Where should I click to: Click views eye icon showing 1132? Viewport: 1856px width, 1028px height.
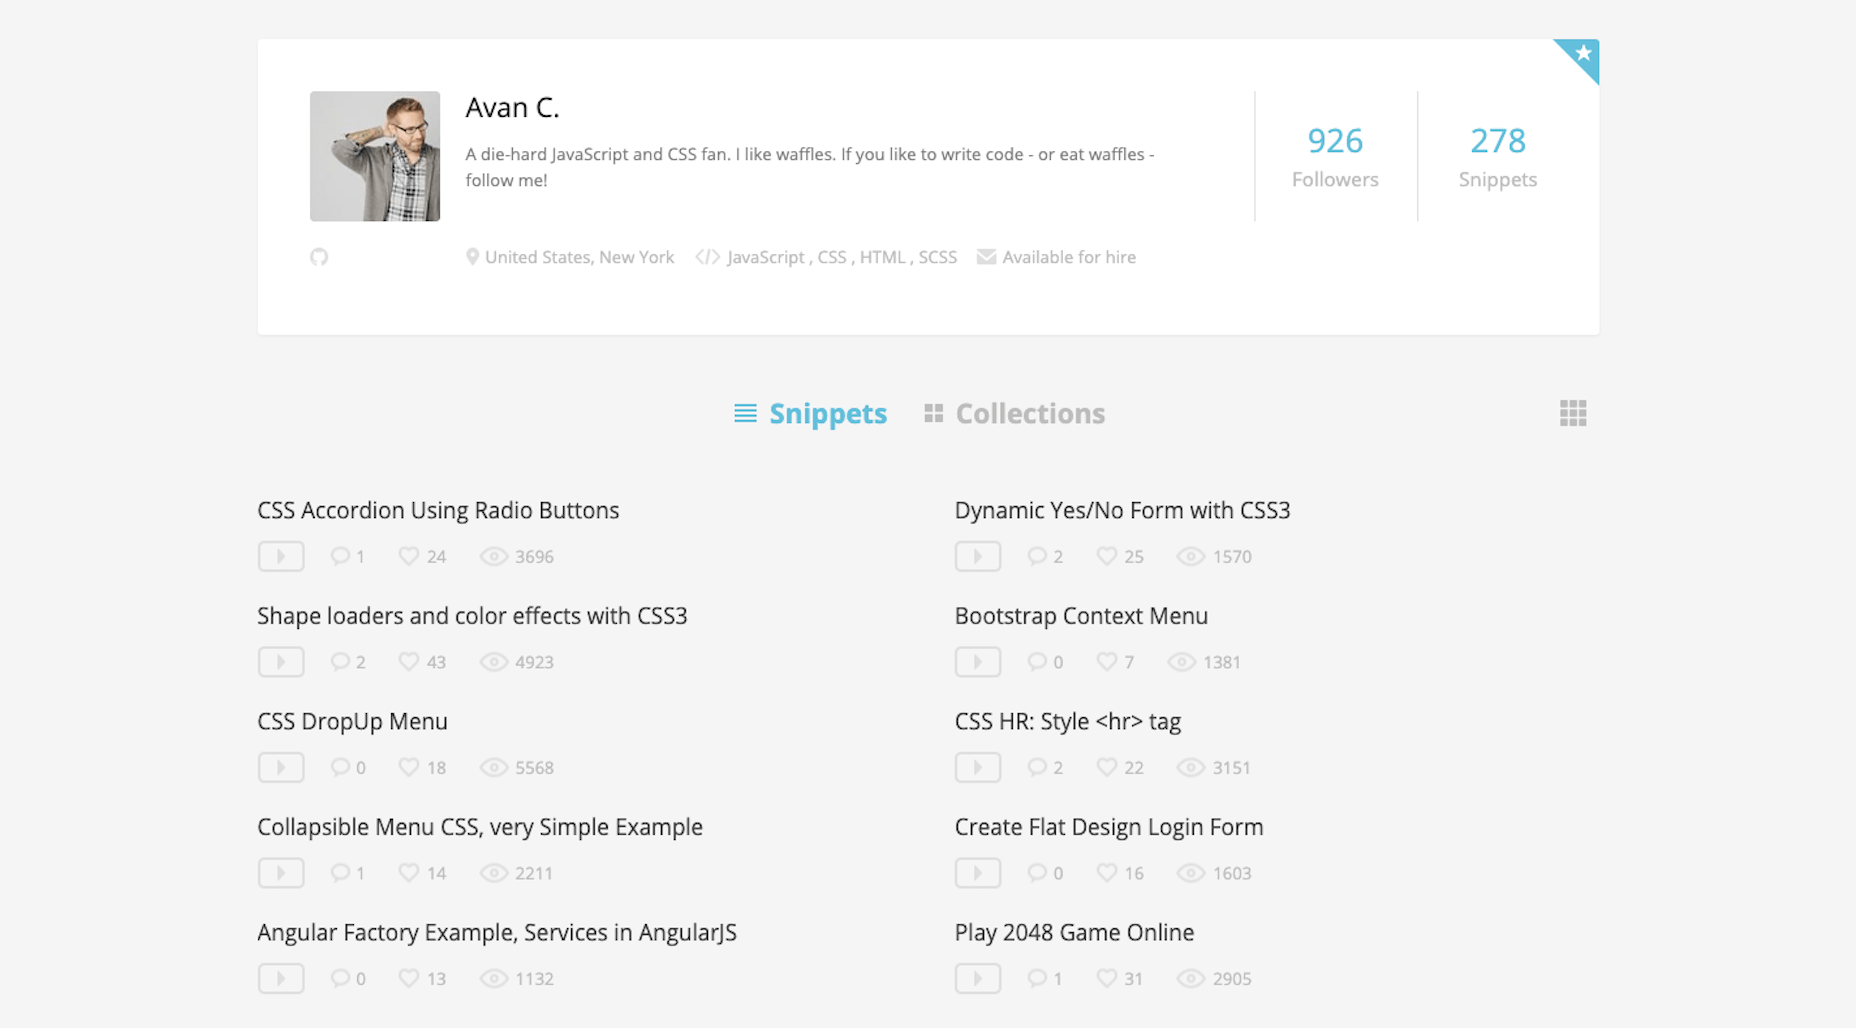[494, 978]
